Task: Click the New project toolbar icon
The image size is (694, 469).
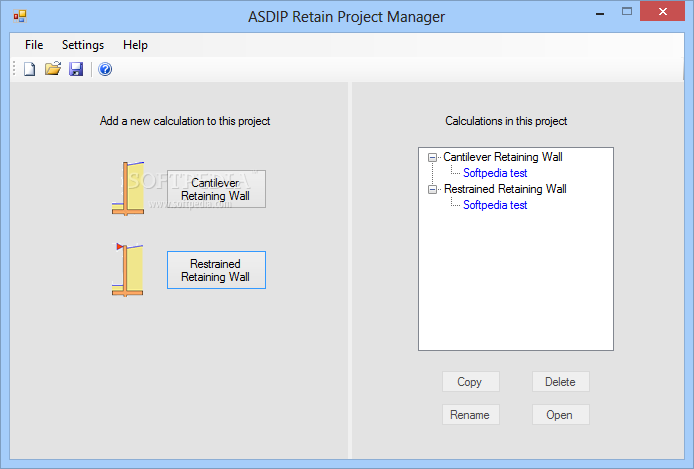Action: tap(30, 69)
